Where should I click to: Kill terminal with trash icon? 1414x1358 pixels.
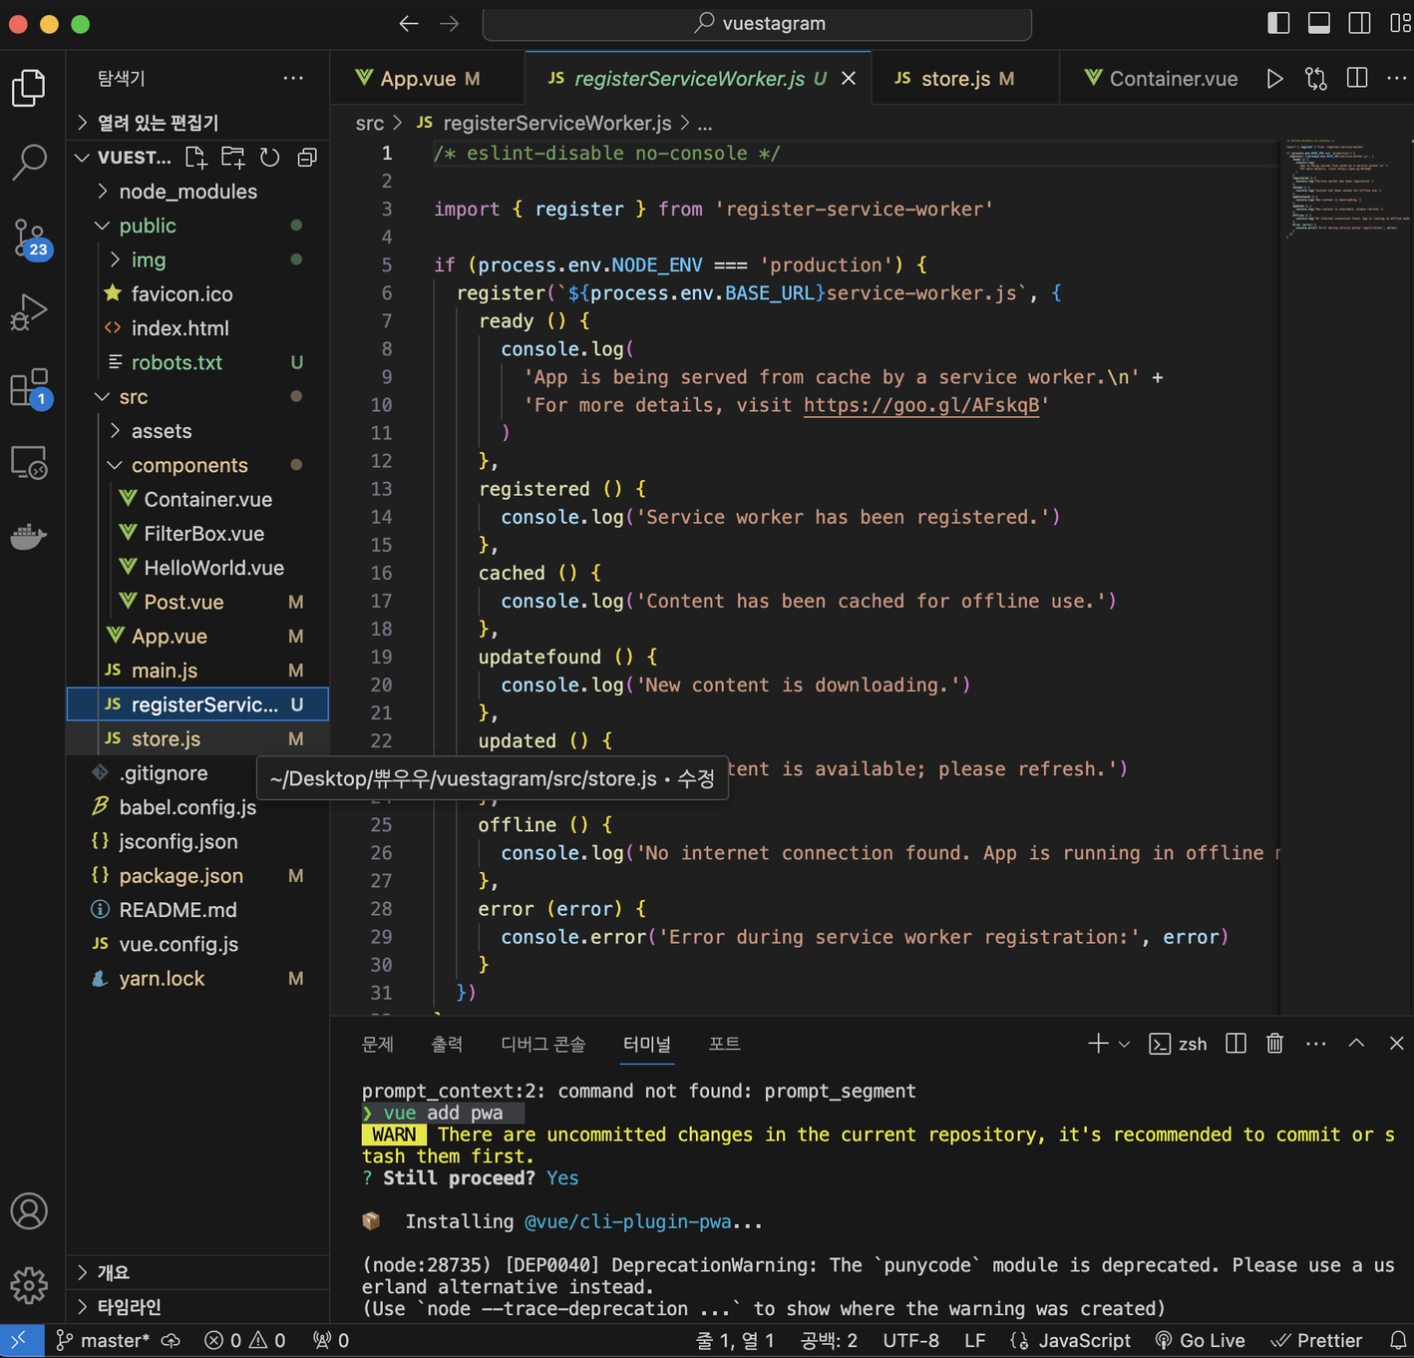[x=1275, y=1043]
